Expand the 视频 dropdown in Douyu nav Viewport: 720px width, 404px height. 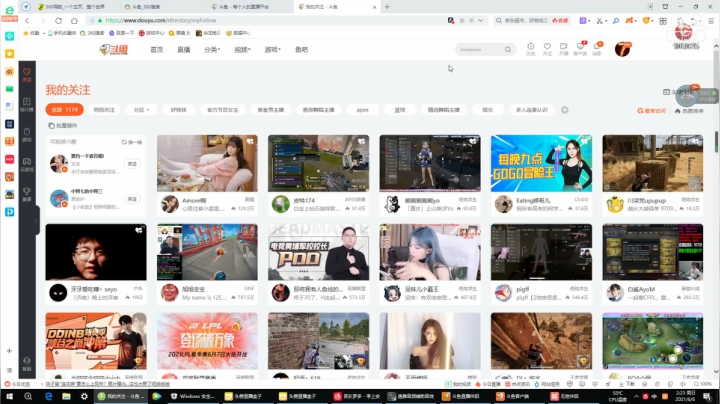tap(242, 50)
